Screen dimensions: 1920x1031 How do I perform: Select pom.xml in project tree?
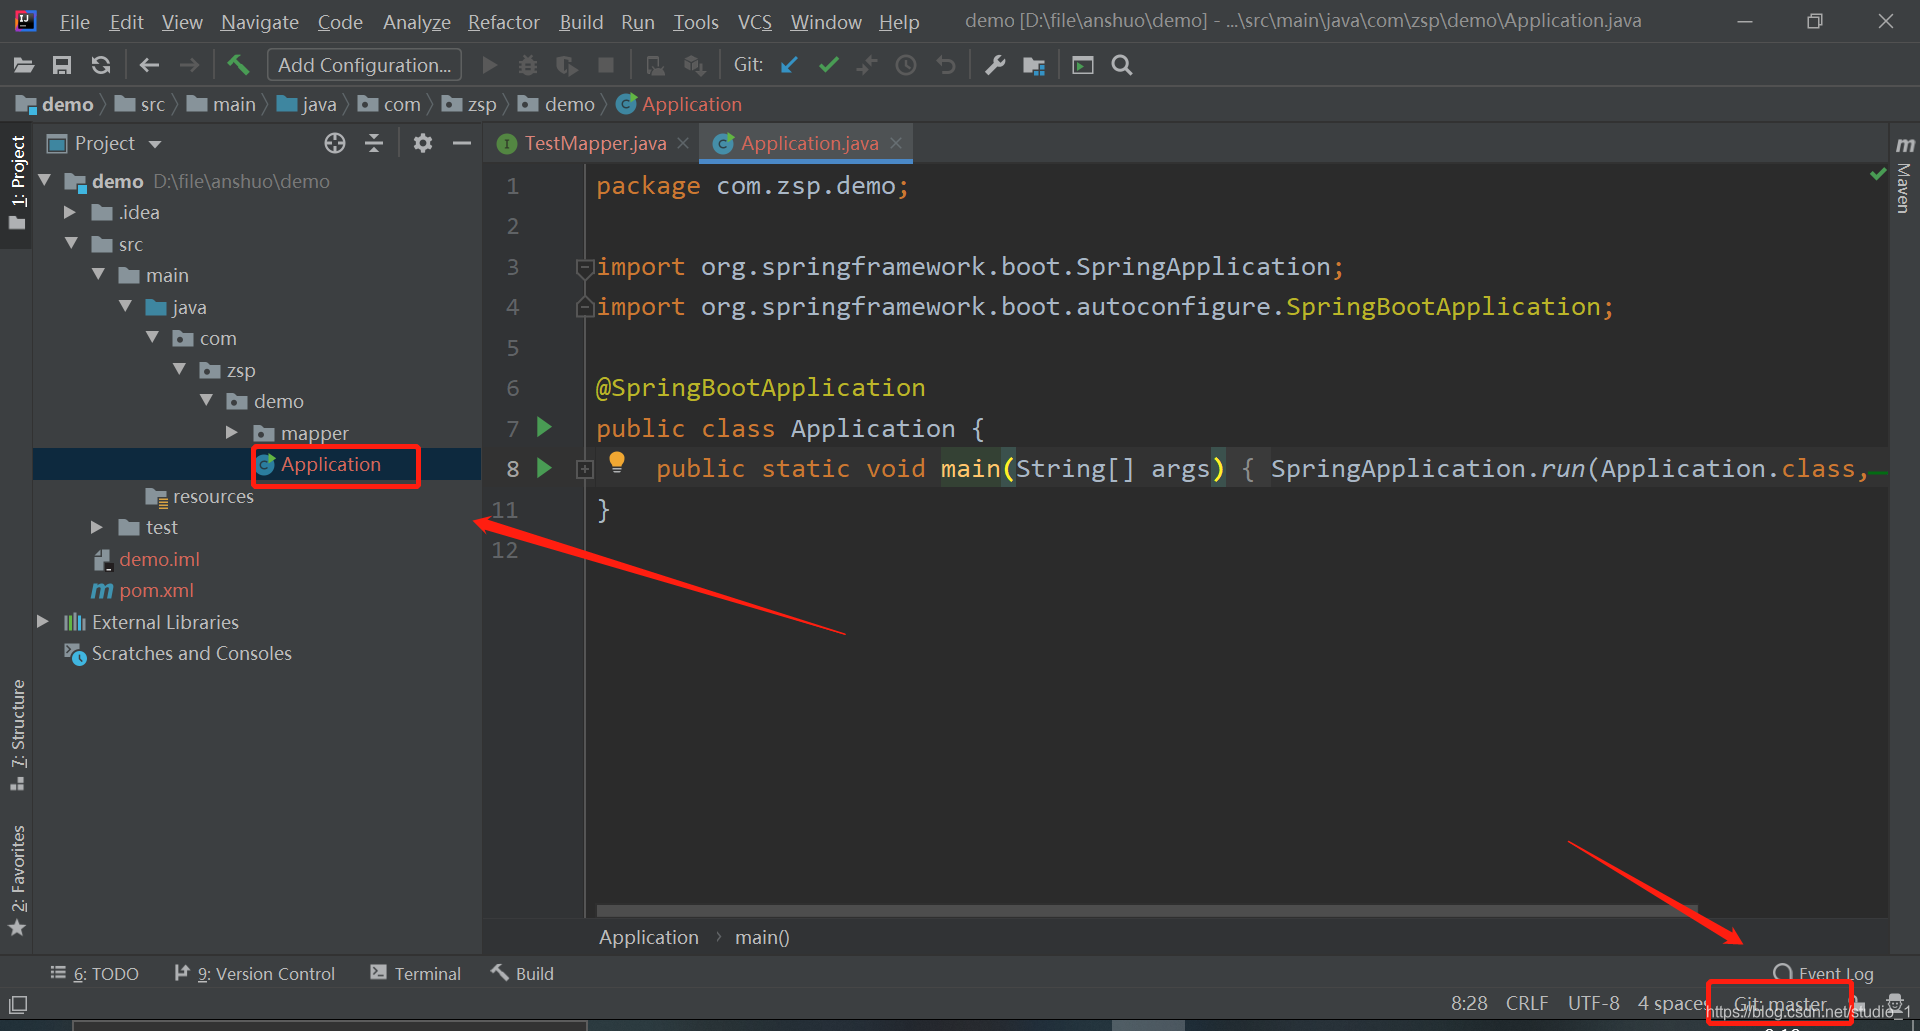click(156, 590)
